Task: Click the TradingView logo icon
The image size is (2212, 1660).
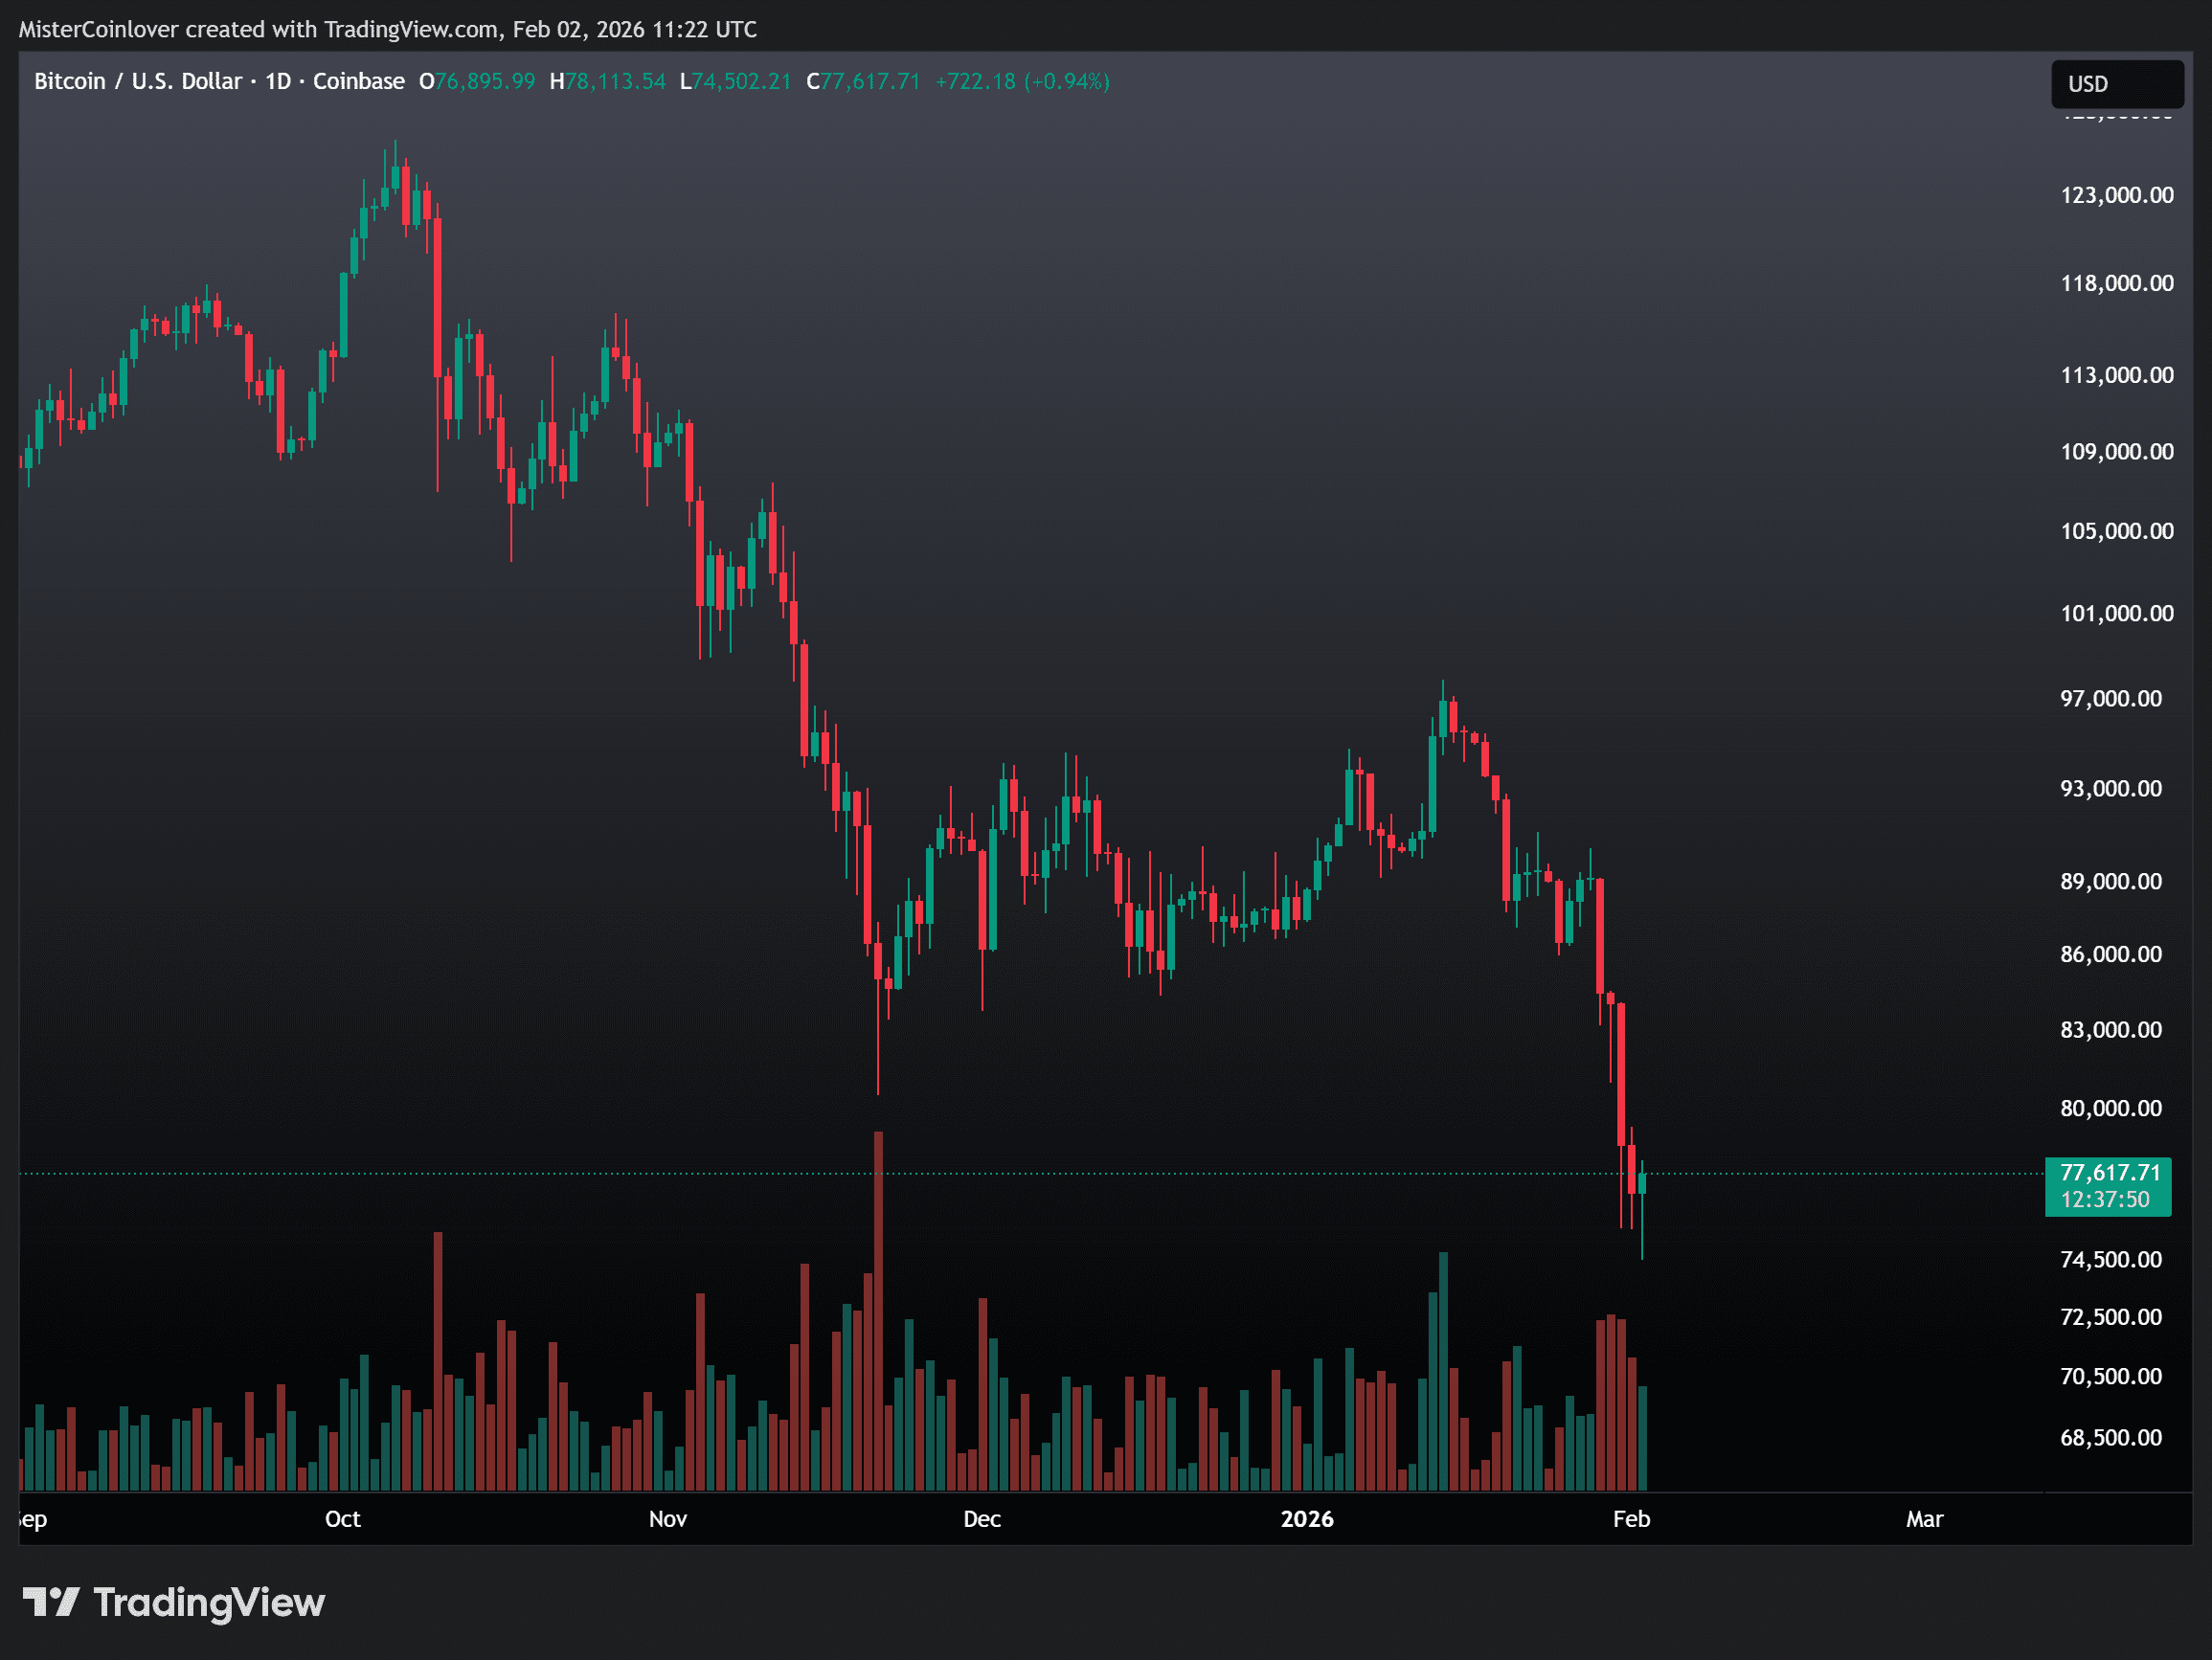Action: [51, 1602]
